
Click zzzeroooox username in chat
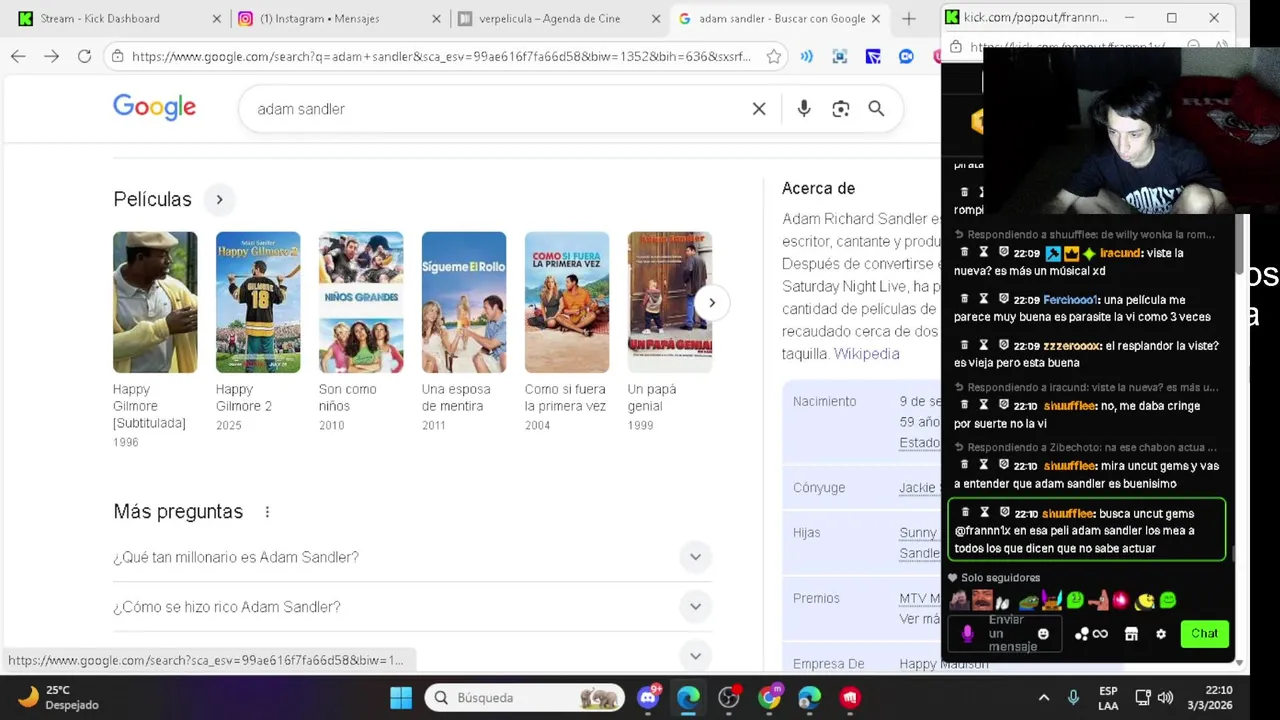pos(1072,345)
